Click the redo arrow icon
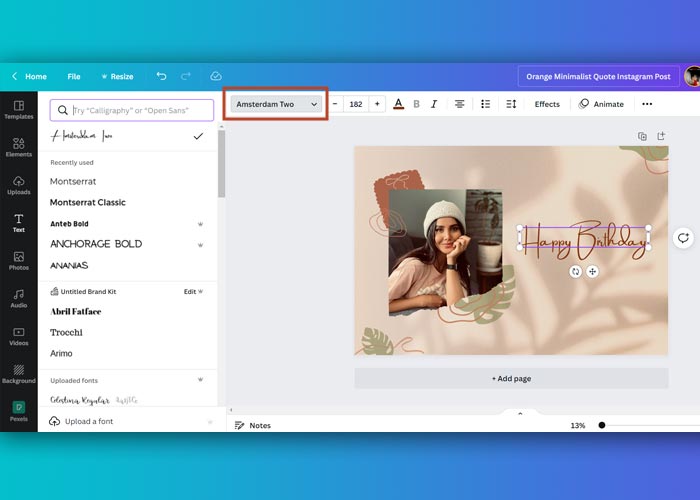The height and width of the screenshot is (500, 700). 186,76
